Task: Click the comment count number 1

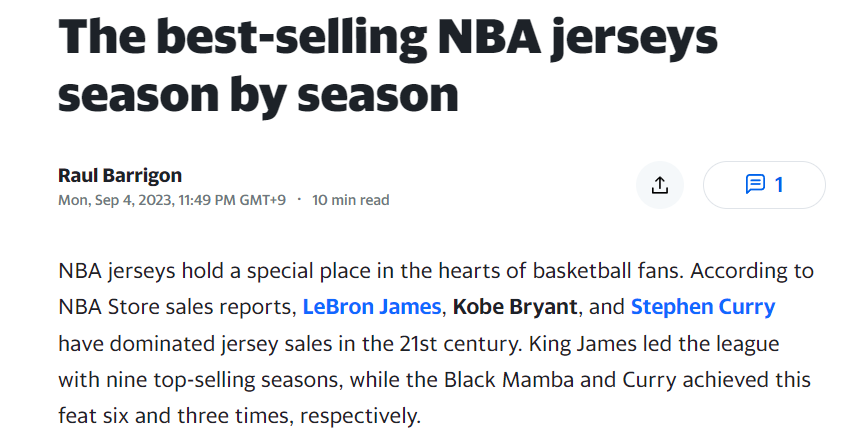Action: 779,185
